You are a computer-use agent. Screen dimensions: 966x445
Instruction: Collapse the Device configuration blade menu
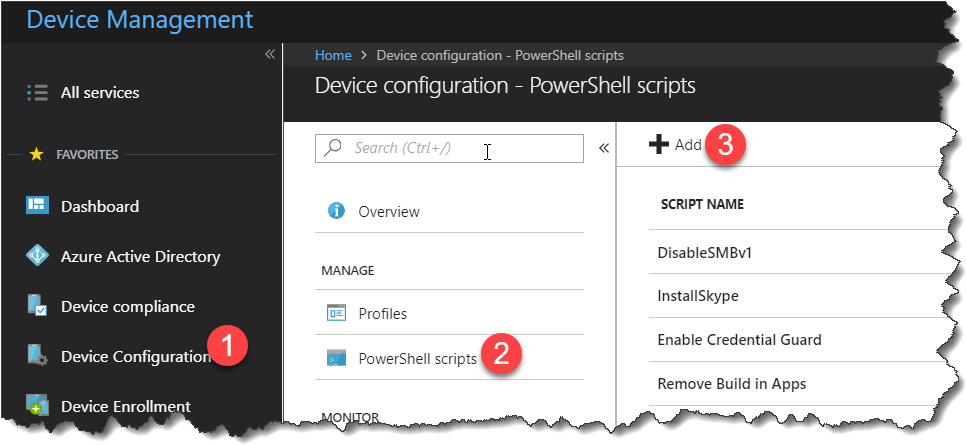coord(603,148)
